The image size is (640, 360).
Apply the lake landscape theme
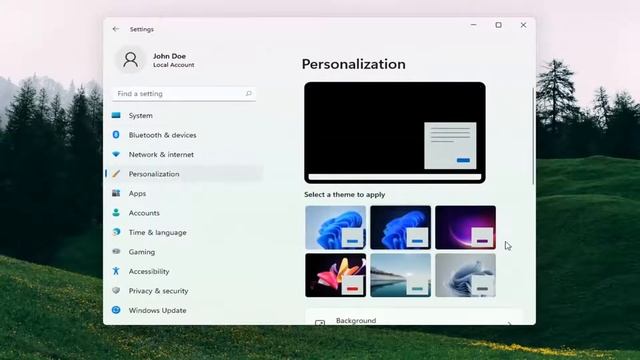point(400,275)
